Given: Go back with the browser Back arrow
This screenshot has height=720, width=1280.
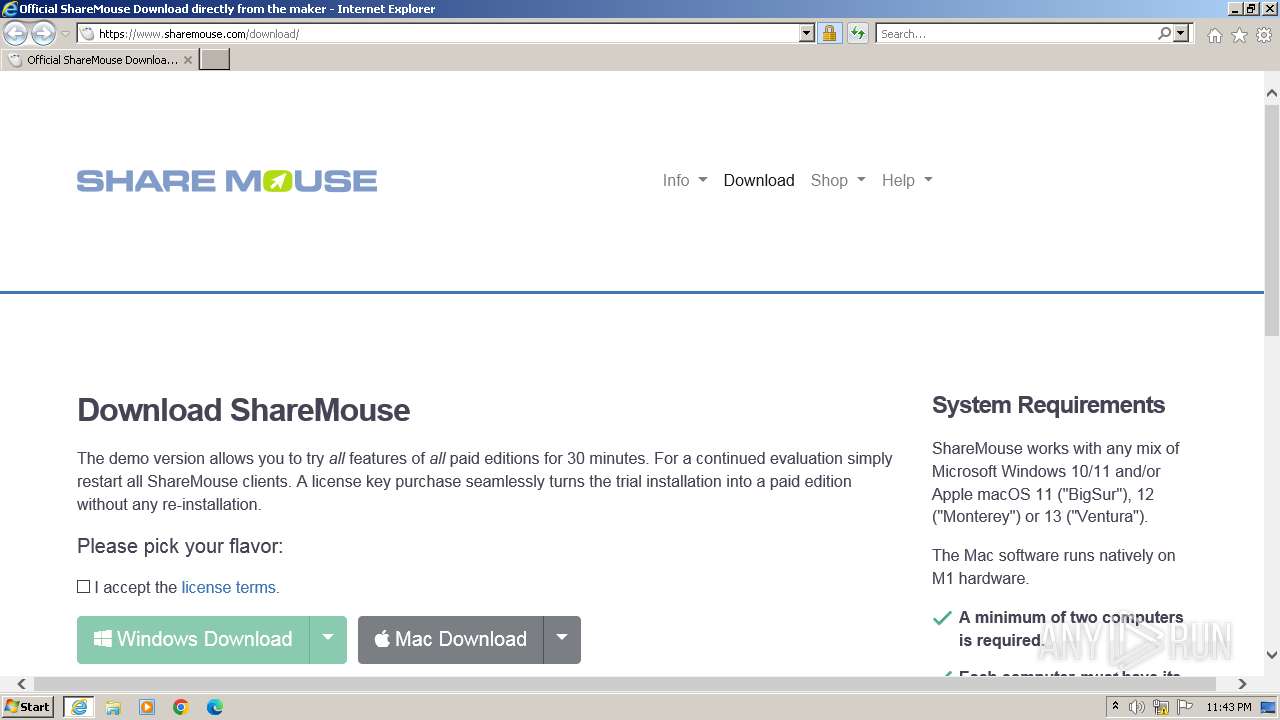Looking at the screenshot, I should coord(15,33).
